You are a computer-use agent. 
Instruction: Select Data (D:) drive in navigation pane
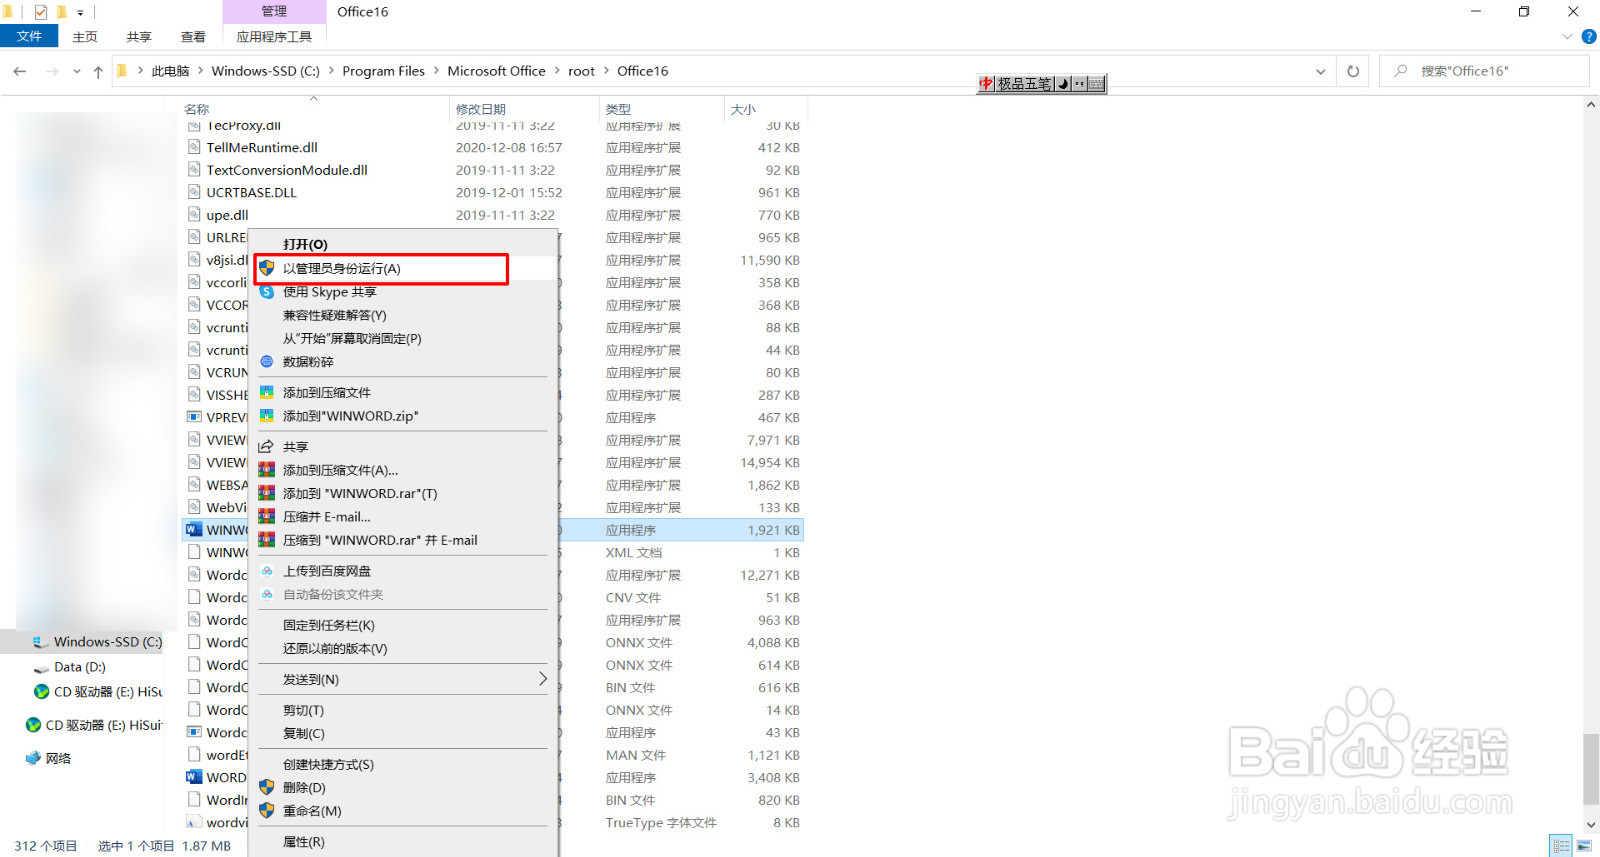tap(79, 667)
